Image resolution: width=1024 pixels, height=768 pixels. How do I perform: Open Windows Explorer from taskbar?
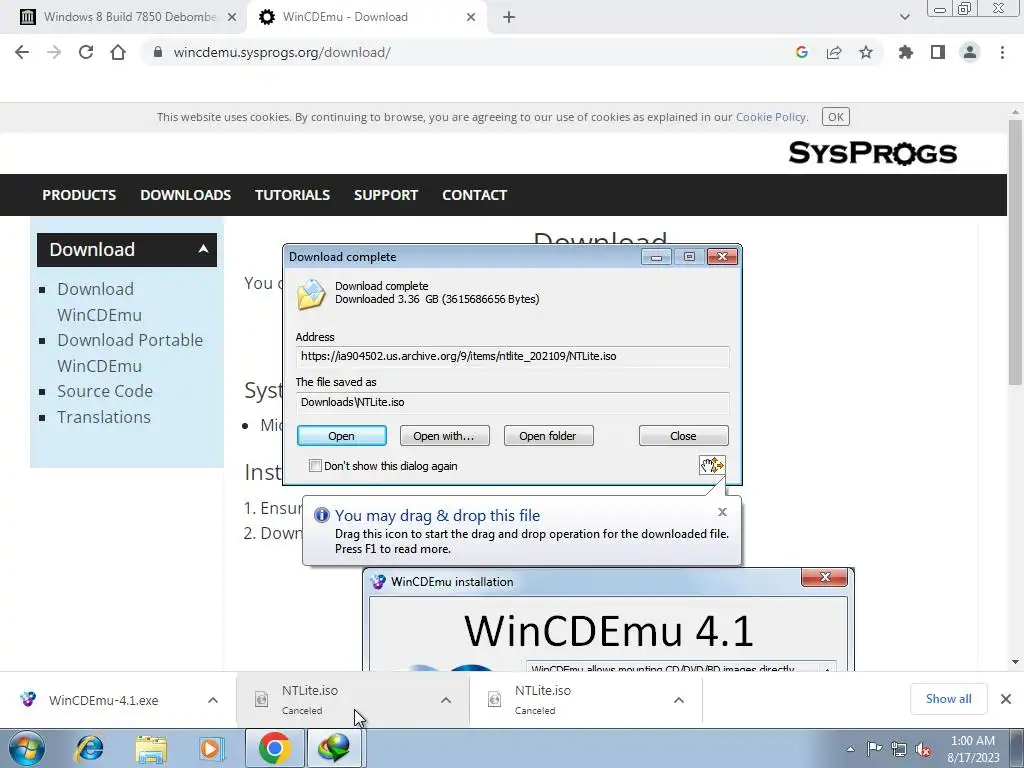[151, 748]
